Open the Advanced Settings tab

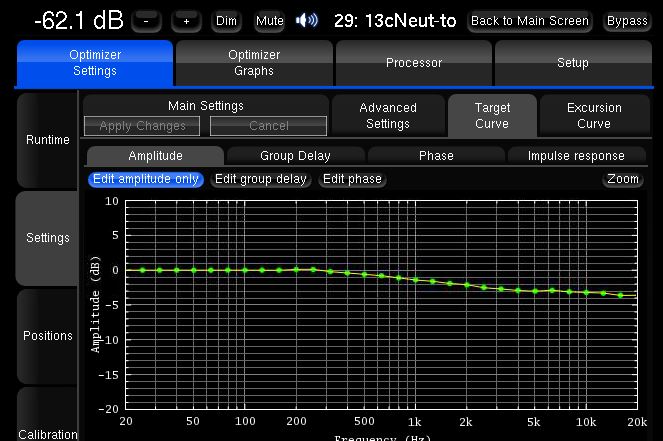[x=387, y=116]
